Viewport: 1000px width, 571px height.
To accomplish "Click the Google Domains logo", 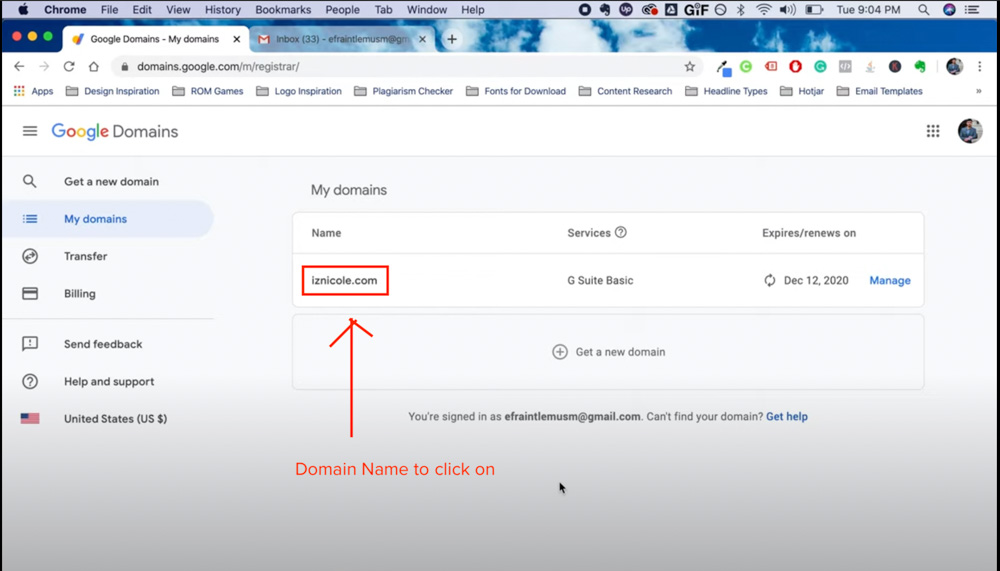I will point(115,131).
